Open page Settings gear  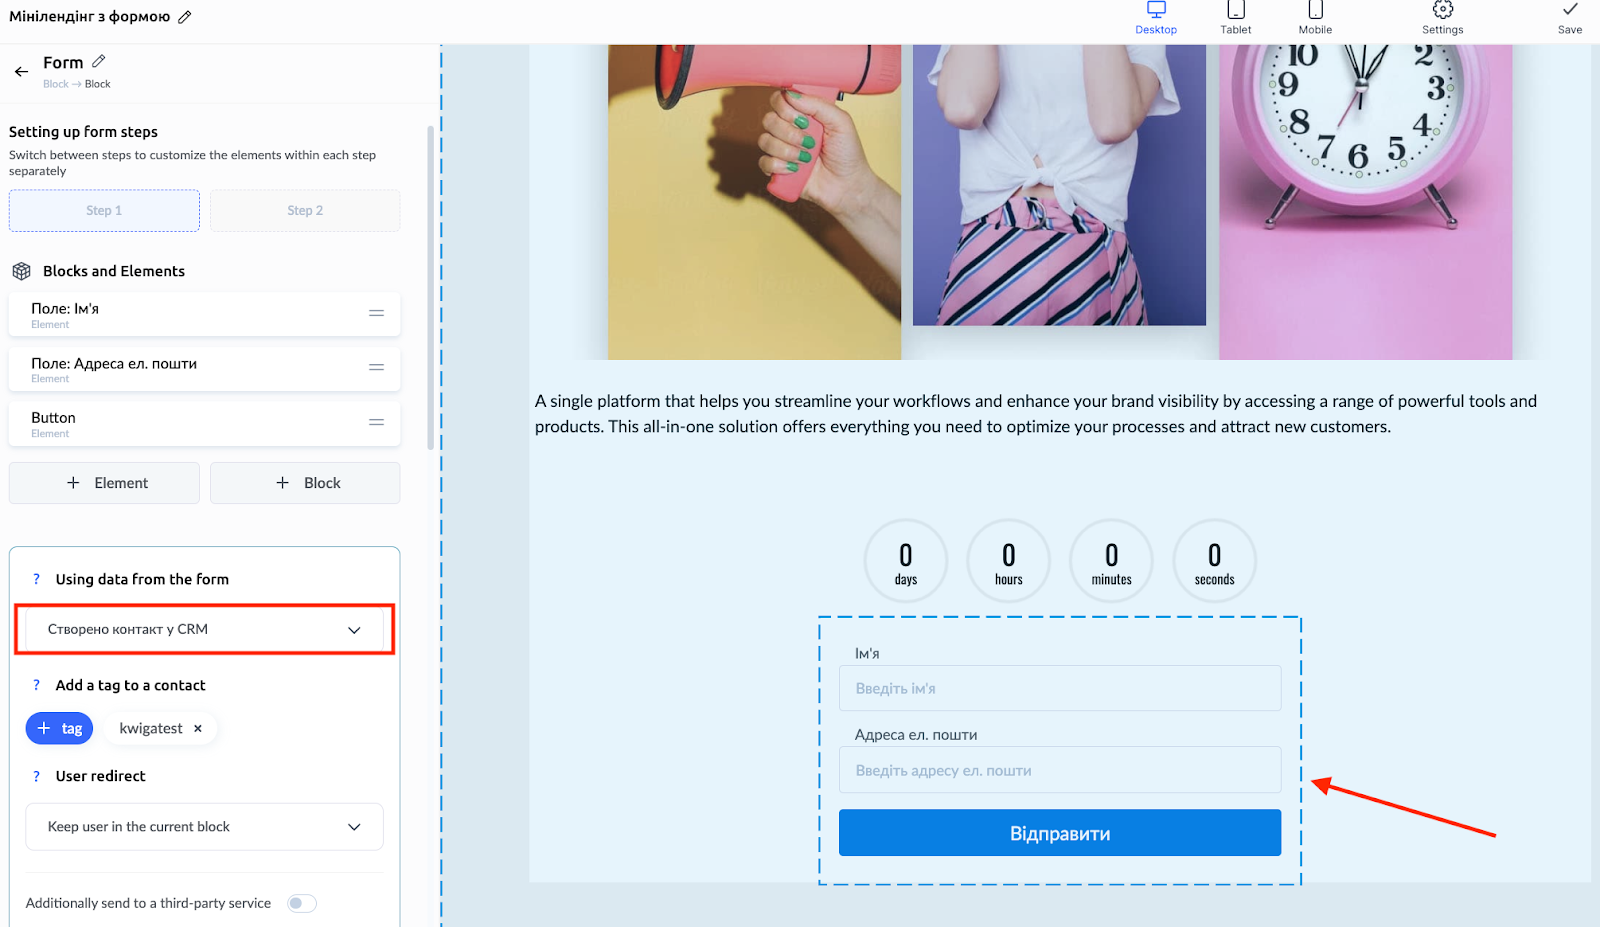point(1442,17)
